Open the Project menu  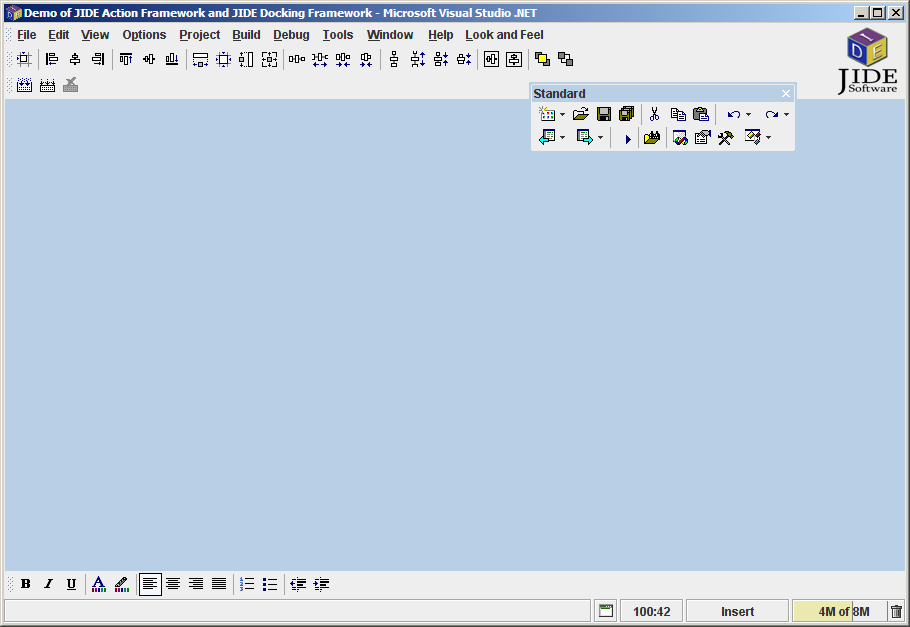[200, 35]
